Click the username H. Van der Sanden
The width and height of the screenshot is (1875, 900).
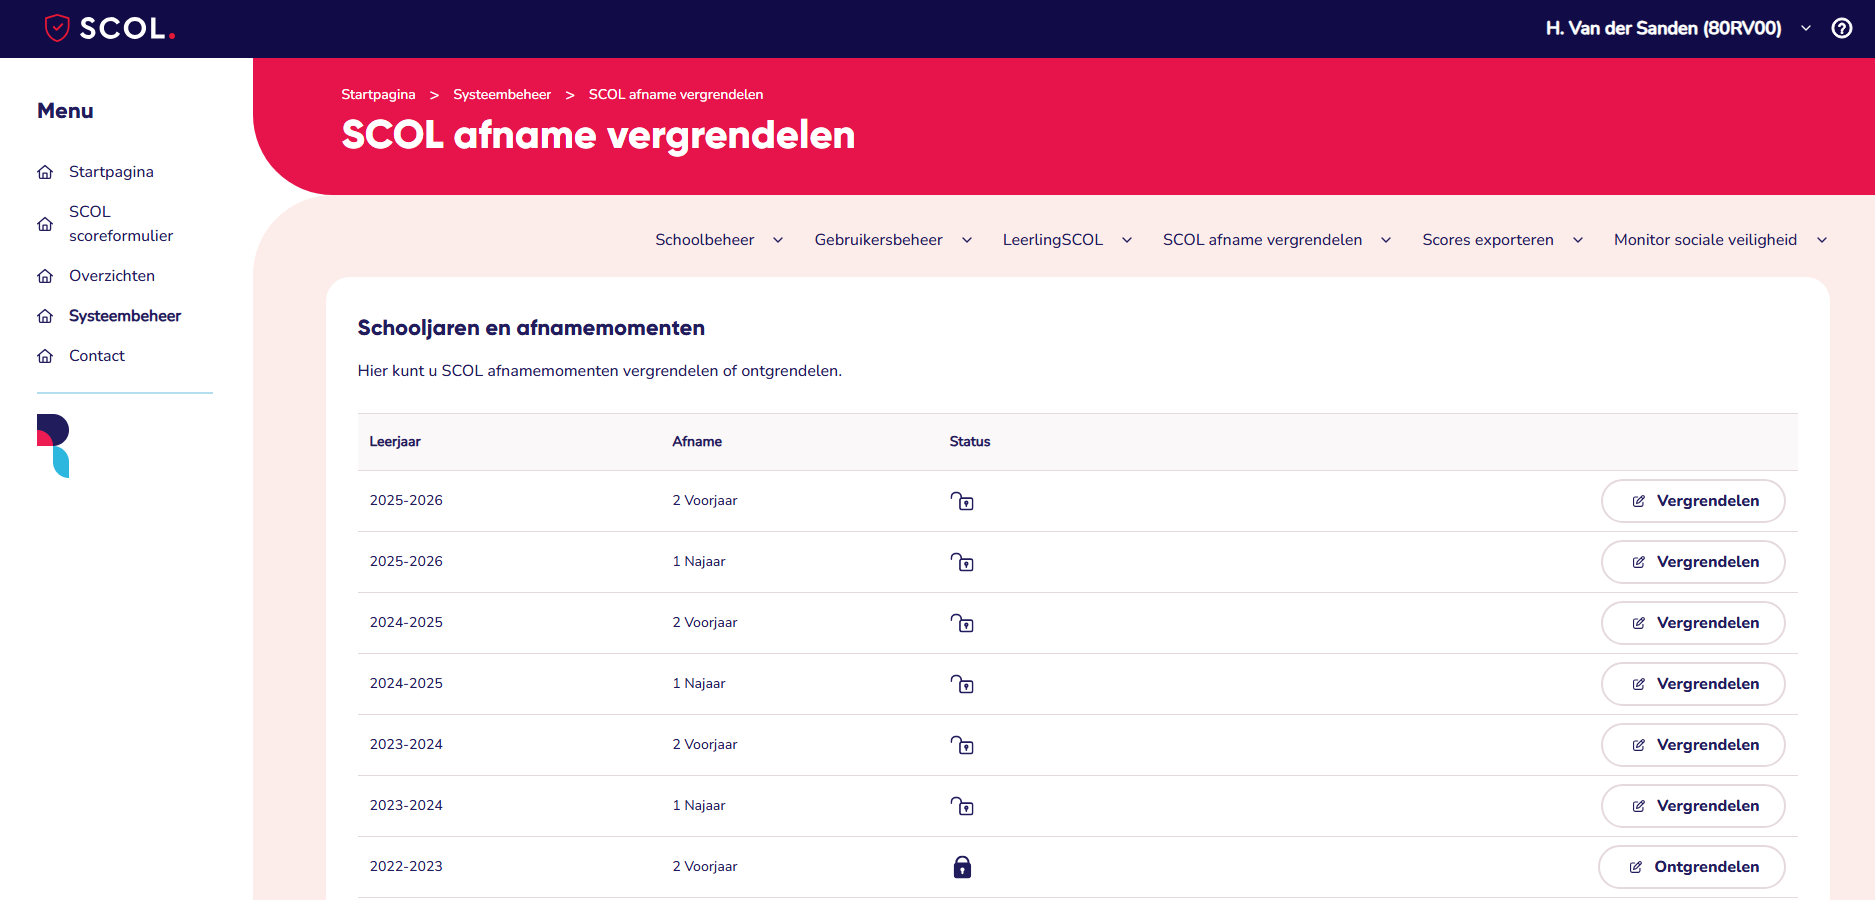click(x=1663, y=28)
